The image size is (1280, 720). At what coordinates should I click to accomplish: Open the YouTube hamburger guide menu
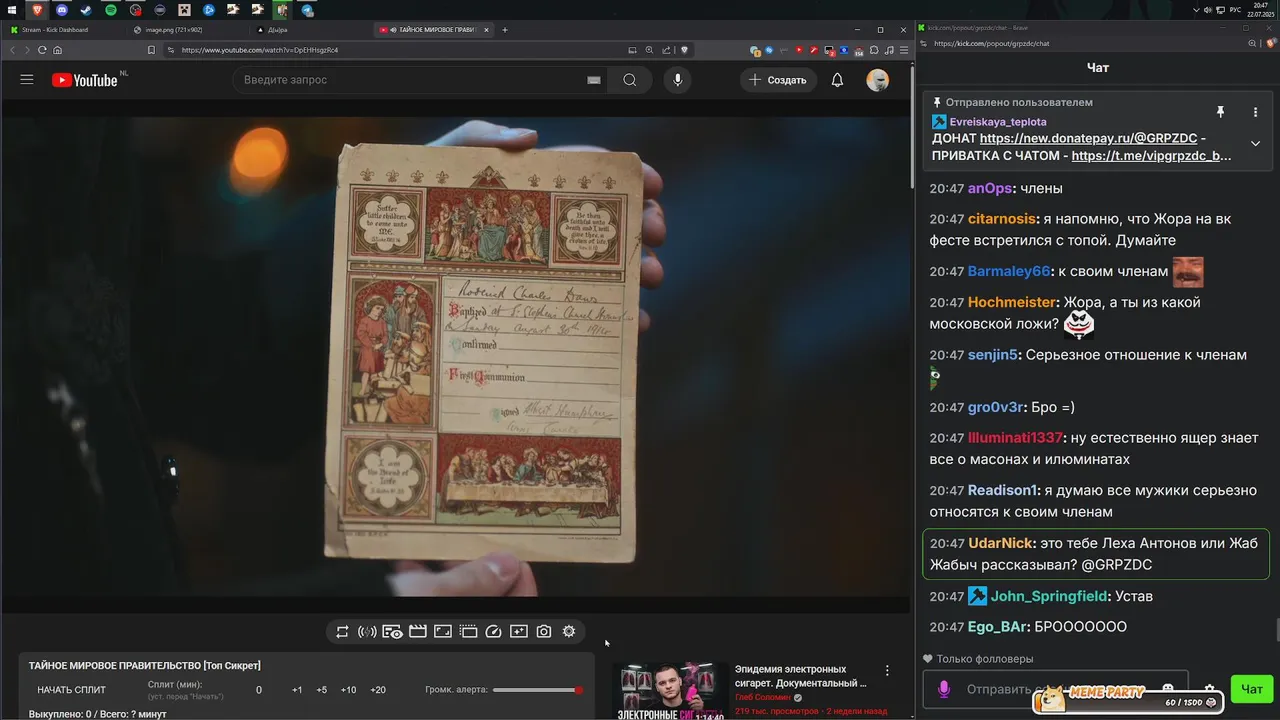(x=27, y=80)
